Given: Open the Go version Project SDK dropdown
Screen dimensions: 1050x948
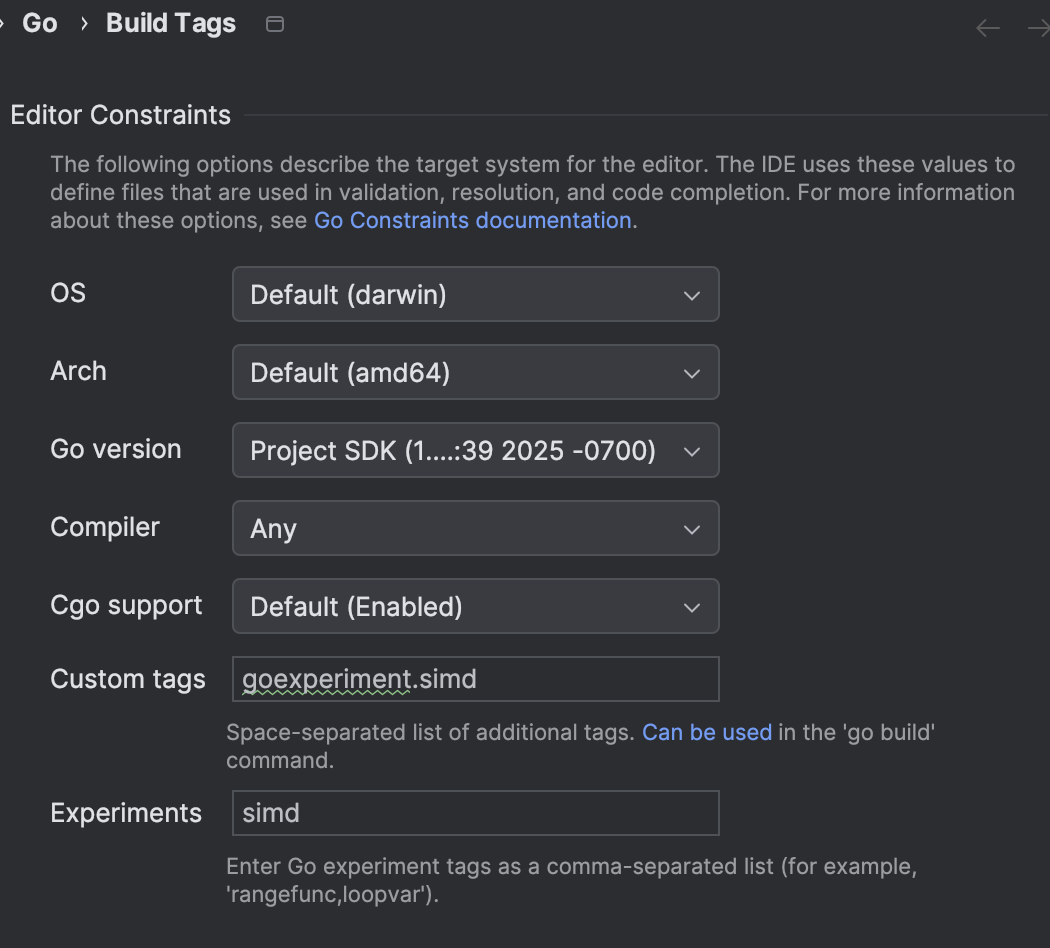Looking at the screenshot, I should coord(475,450).
